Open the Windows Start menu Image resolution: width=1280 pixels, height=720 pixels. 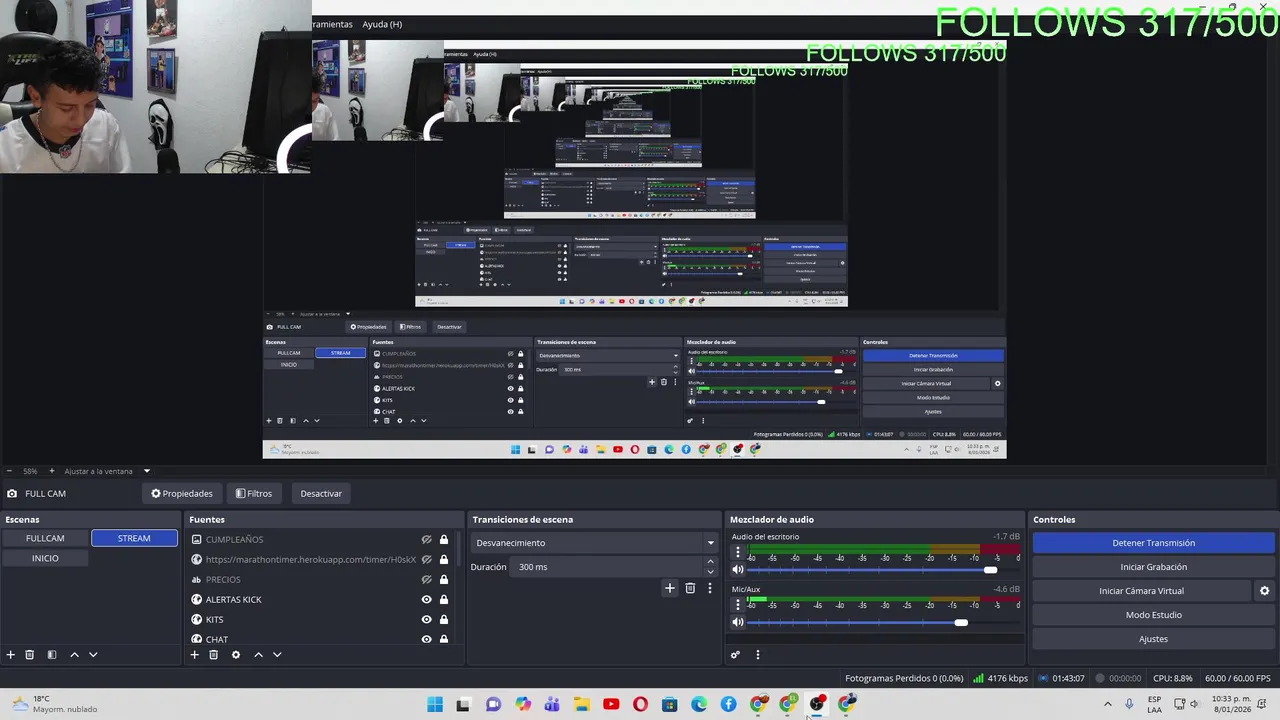(x=435, y=704)
